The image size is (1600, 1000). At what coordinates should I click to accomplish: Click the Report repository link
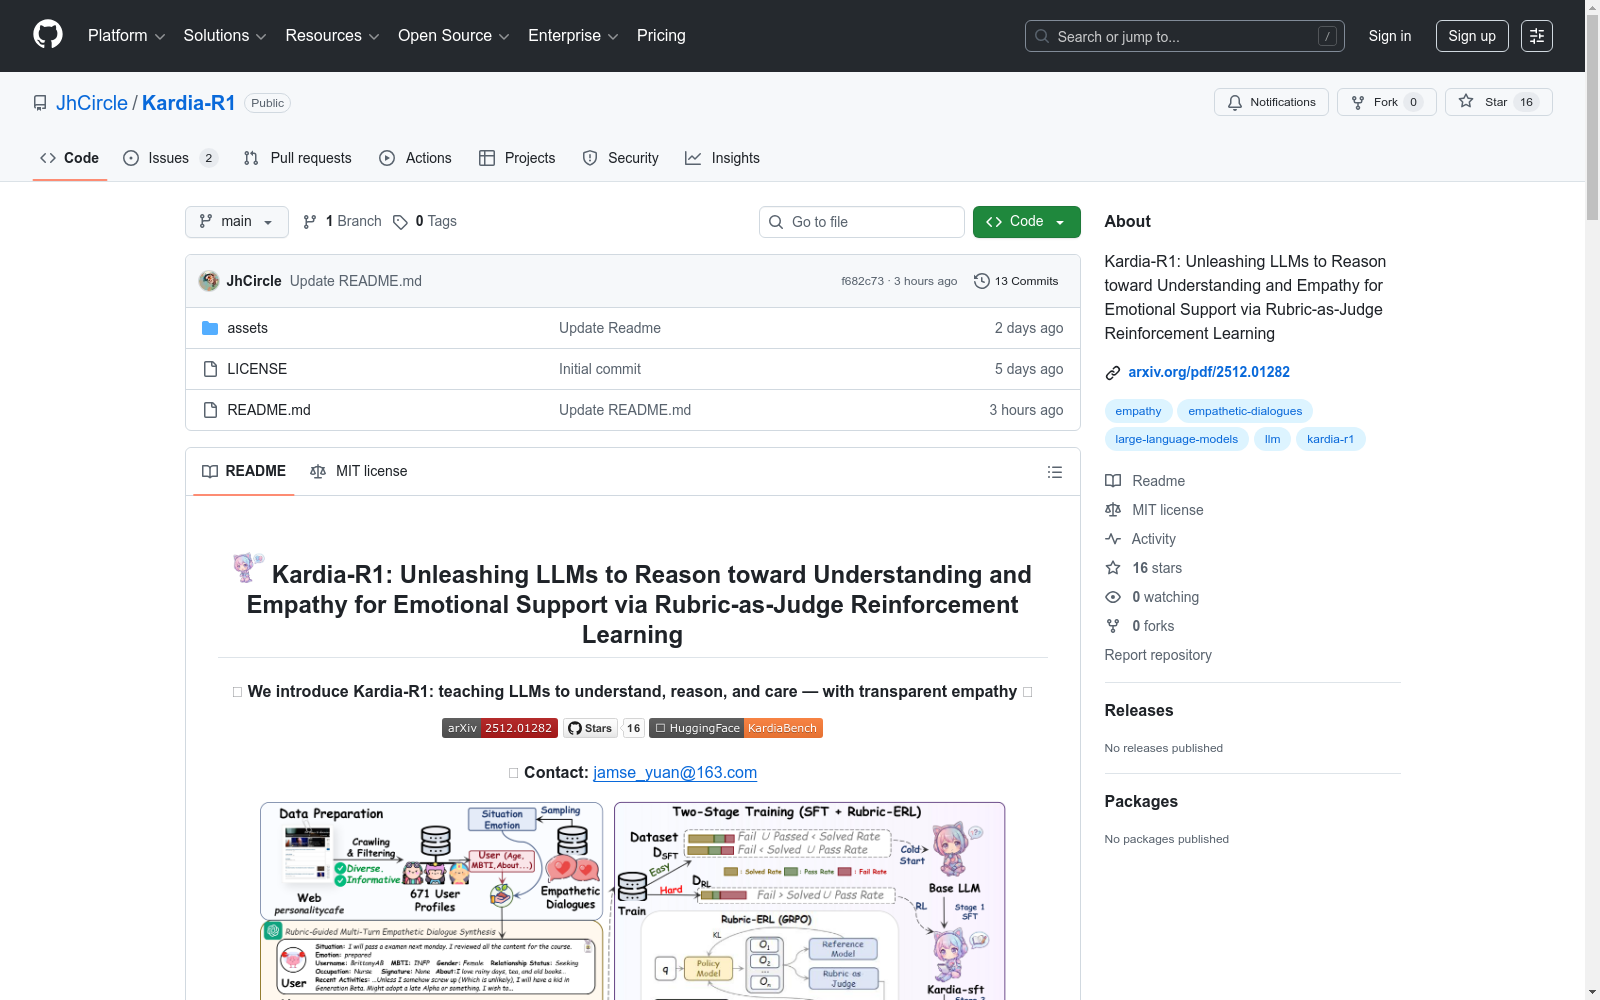point(1158,655)
